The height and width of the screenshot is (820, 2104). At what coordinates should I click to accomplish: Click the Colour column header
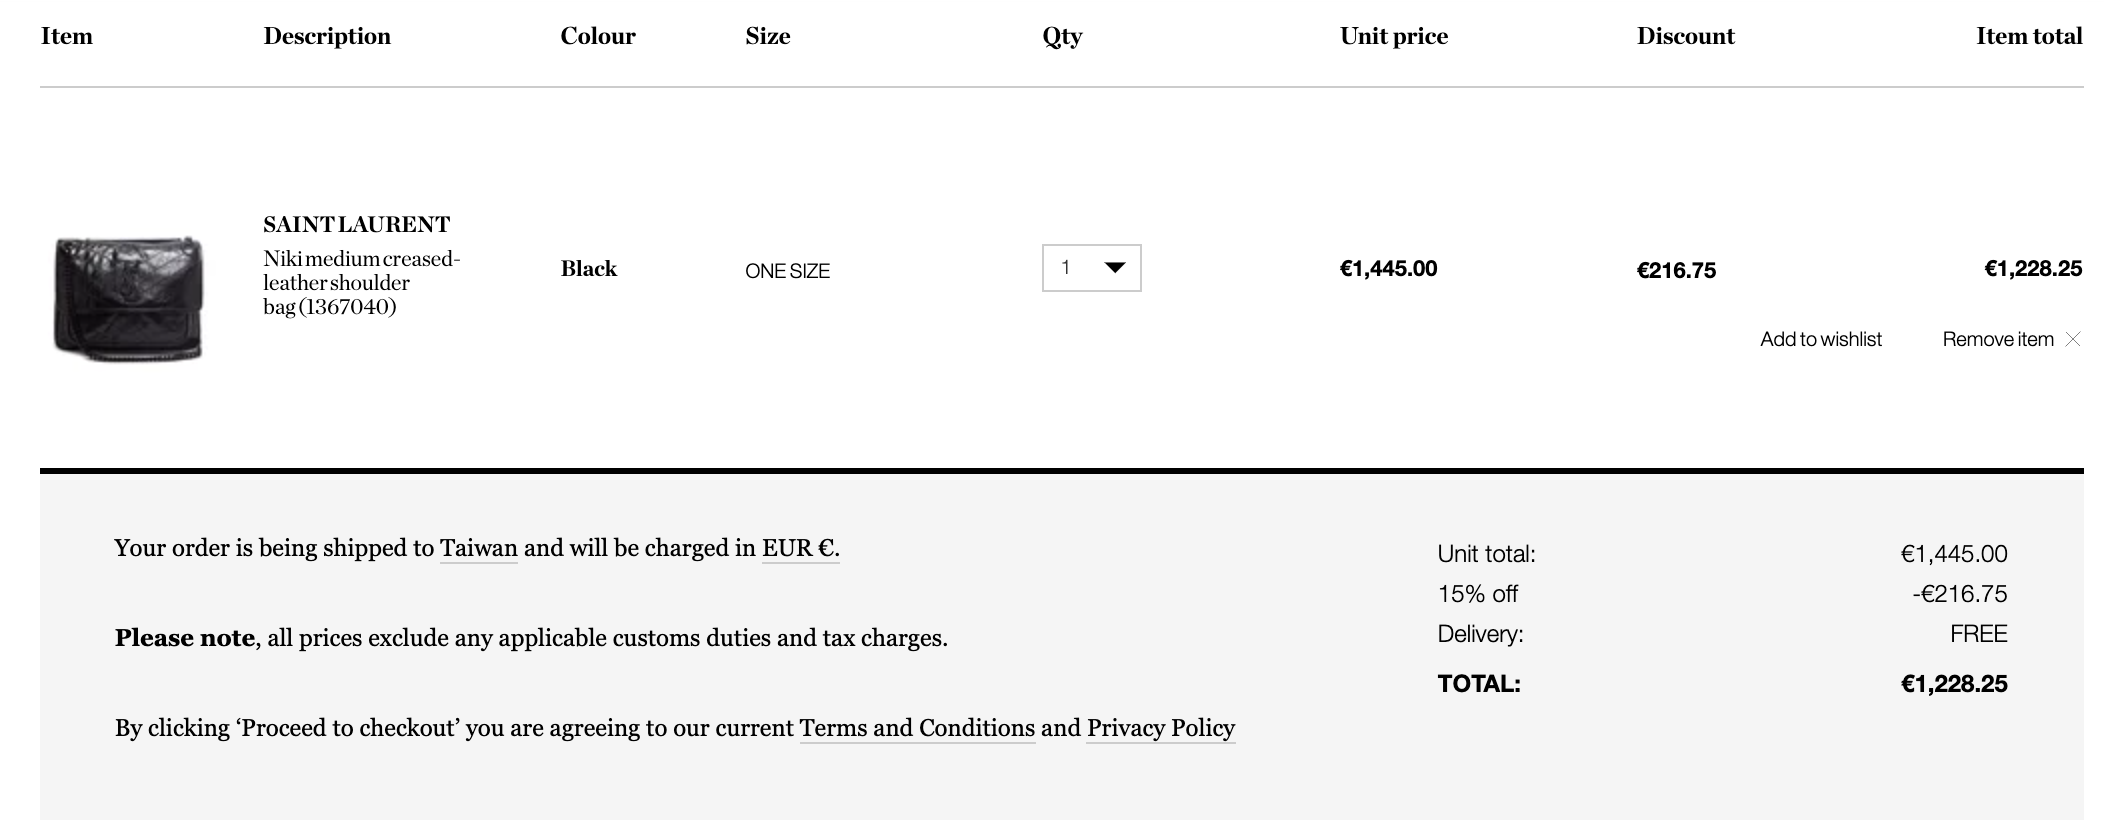[597, 37]
